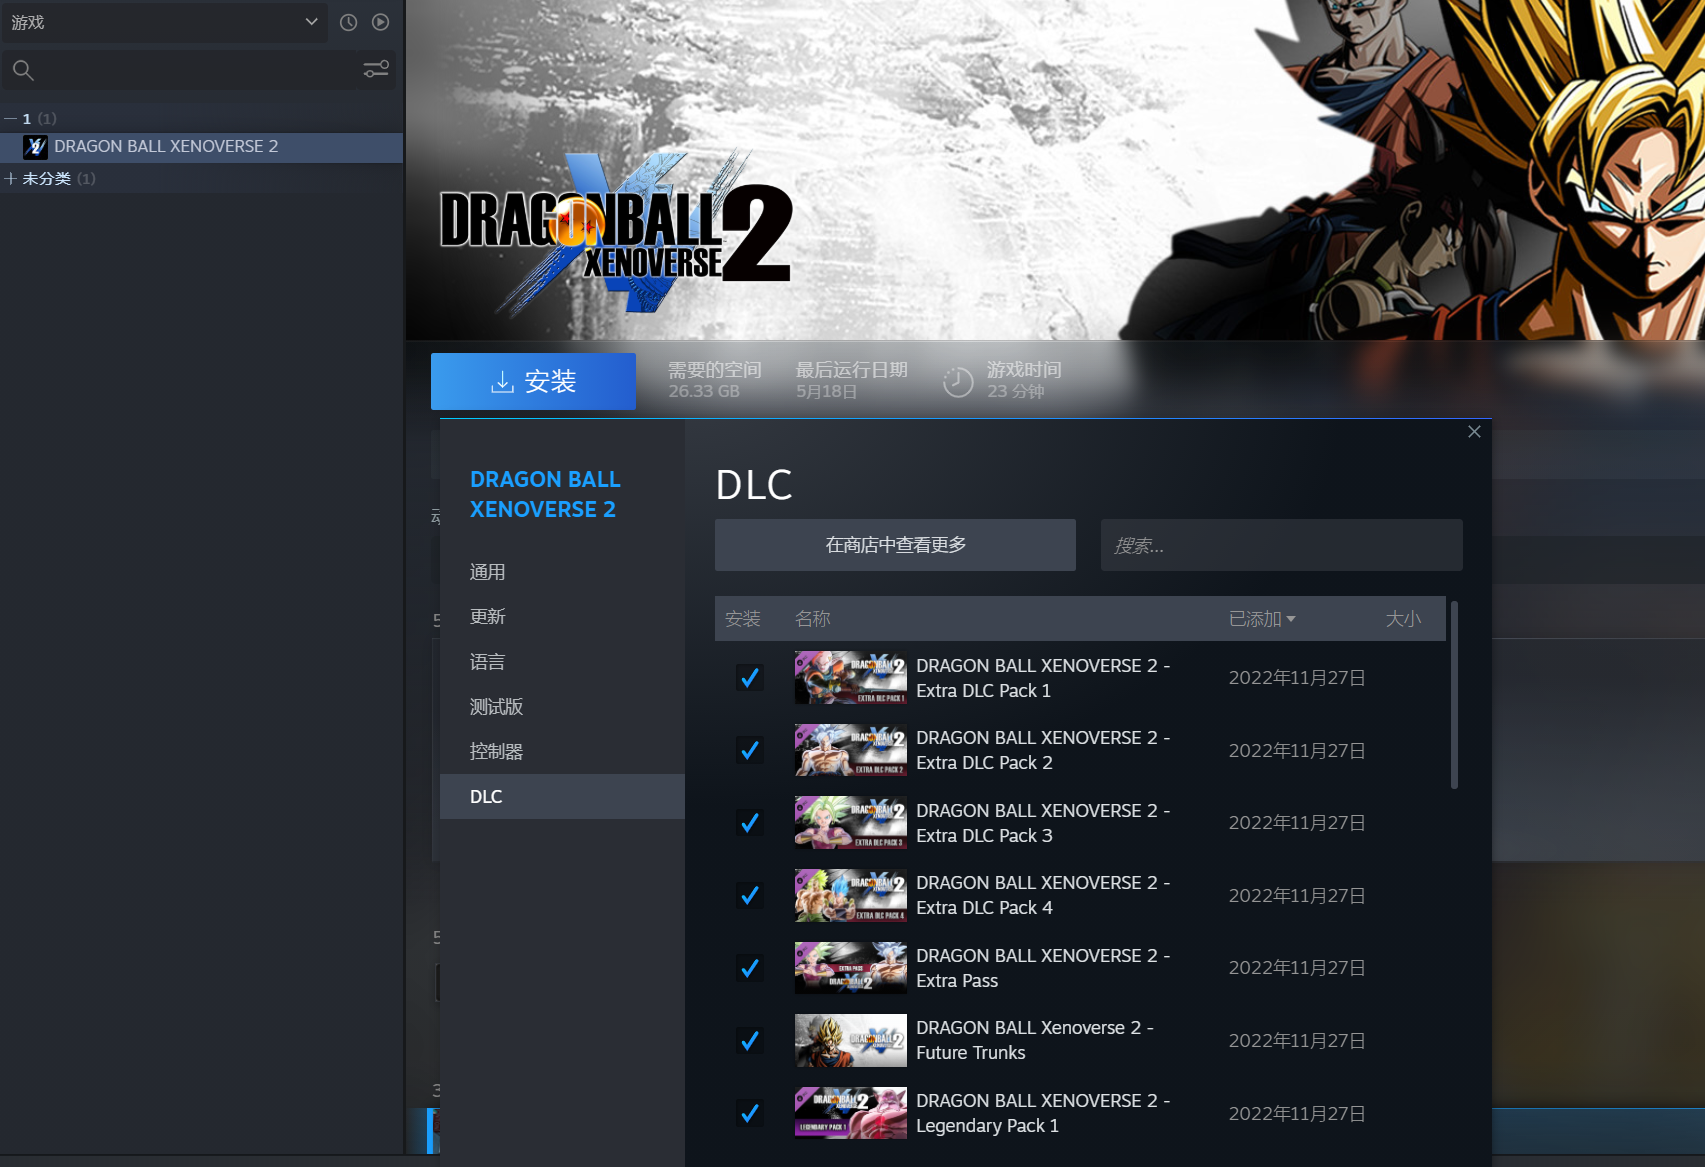Uncheck Extra DLC Pack 2 install checkbox
The width and height of the screenshot is (1705, 1167).
click(x=749, y=751)
